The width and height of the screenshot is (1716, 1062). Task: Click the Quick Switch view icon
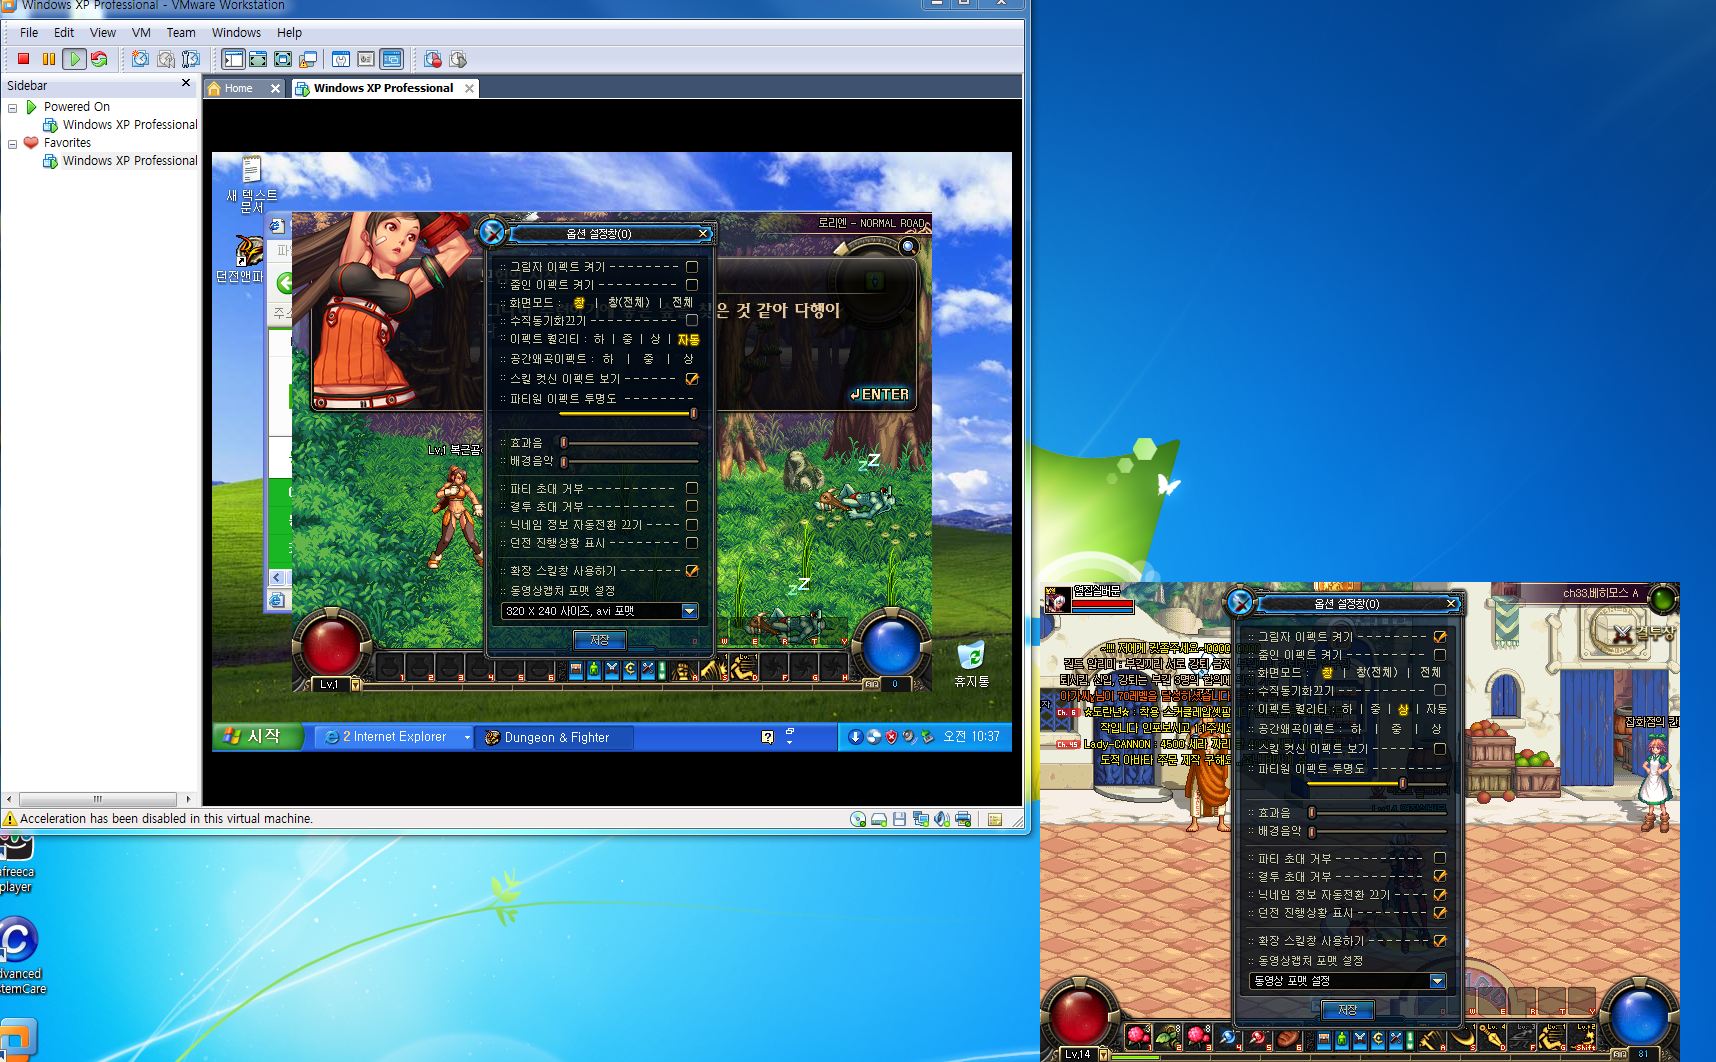click(258, 59)
